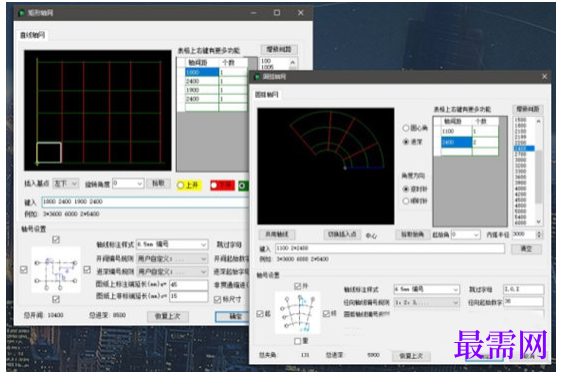Select highlighted 2400 cell in arc grid table

pos(456,143)
